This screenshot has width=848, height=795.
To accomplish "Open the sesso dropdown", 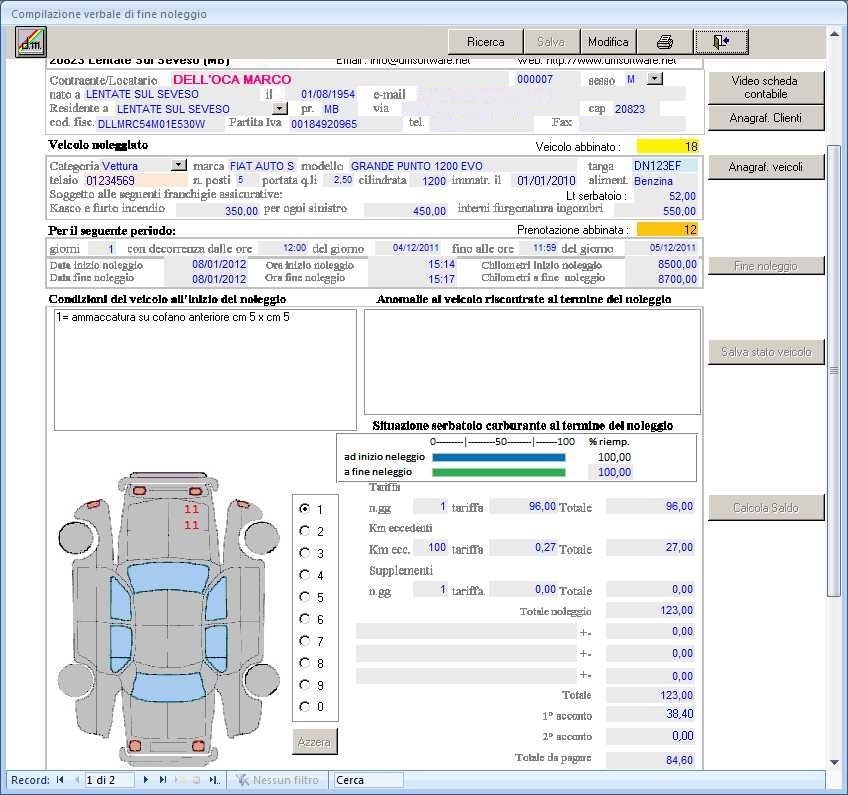I will (x=655, y=79).
